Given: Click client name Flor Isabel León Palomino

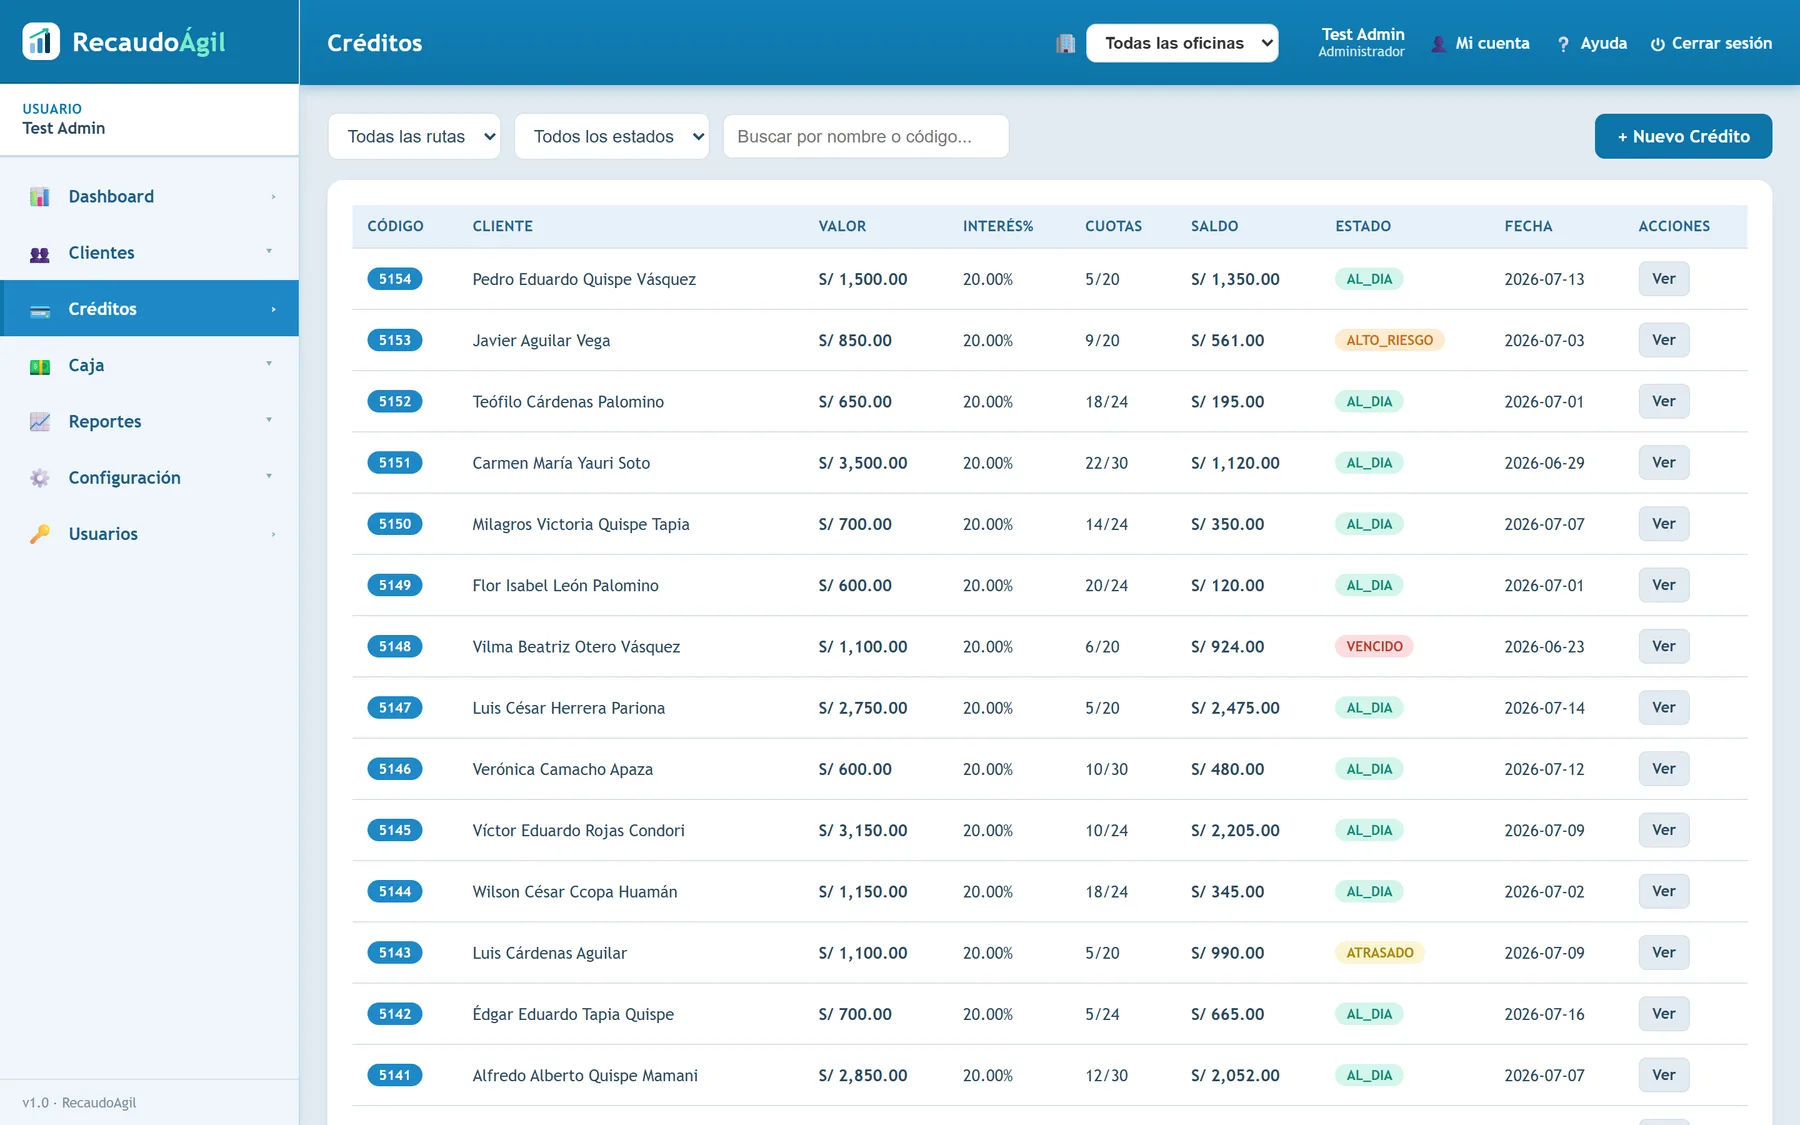Looking at the screenshot, I should click(565, 585).
